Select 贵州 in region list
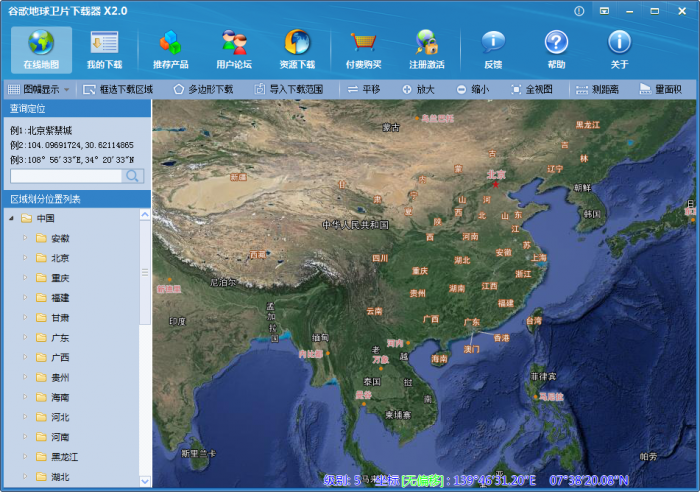The height and width of the screenshot is (492, 700). tap(60, 378)
